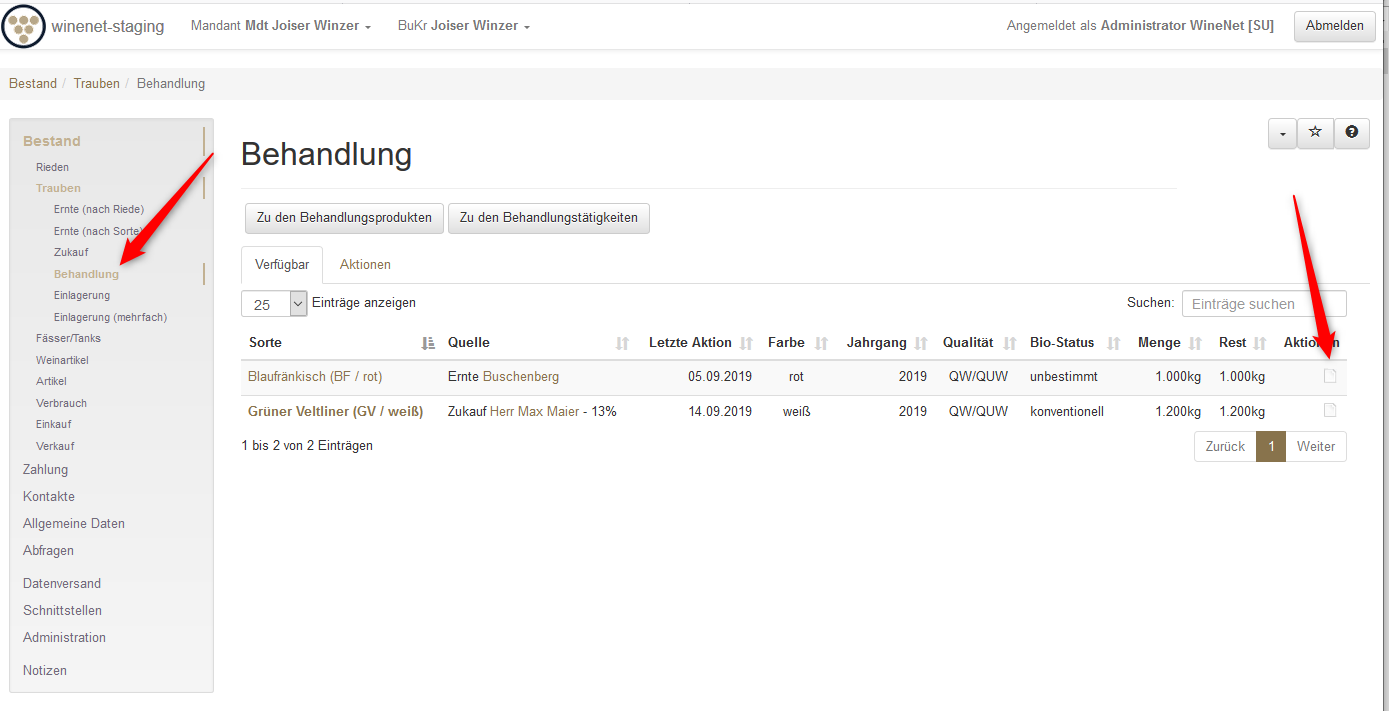The image size is (1389, 711).
Task: Expand the entries-per-page selector showing 25
Action: (x=274, y=303)
